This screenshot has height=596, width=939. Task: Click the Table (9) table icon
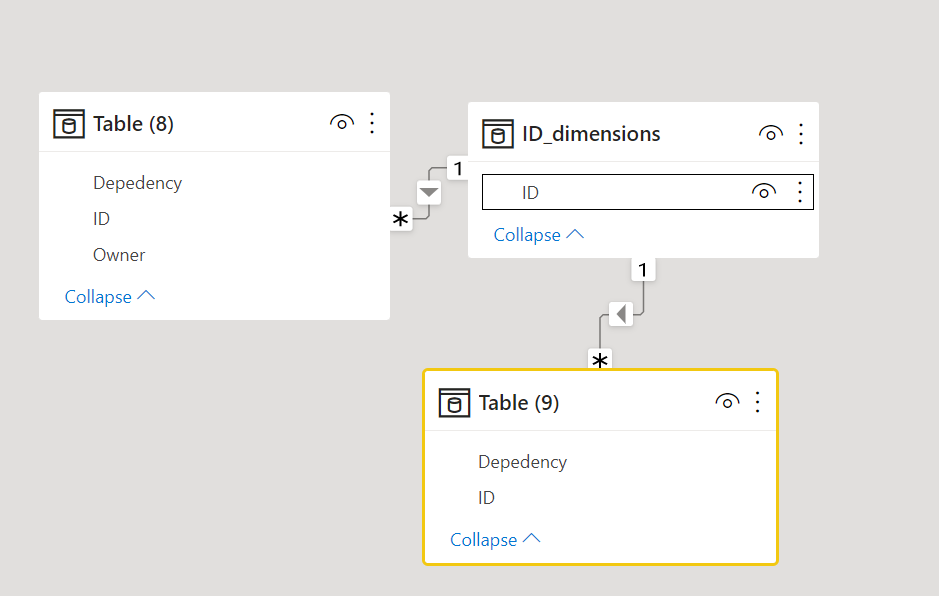click(x=454, y=403)
